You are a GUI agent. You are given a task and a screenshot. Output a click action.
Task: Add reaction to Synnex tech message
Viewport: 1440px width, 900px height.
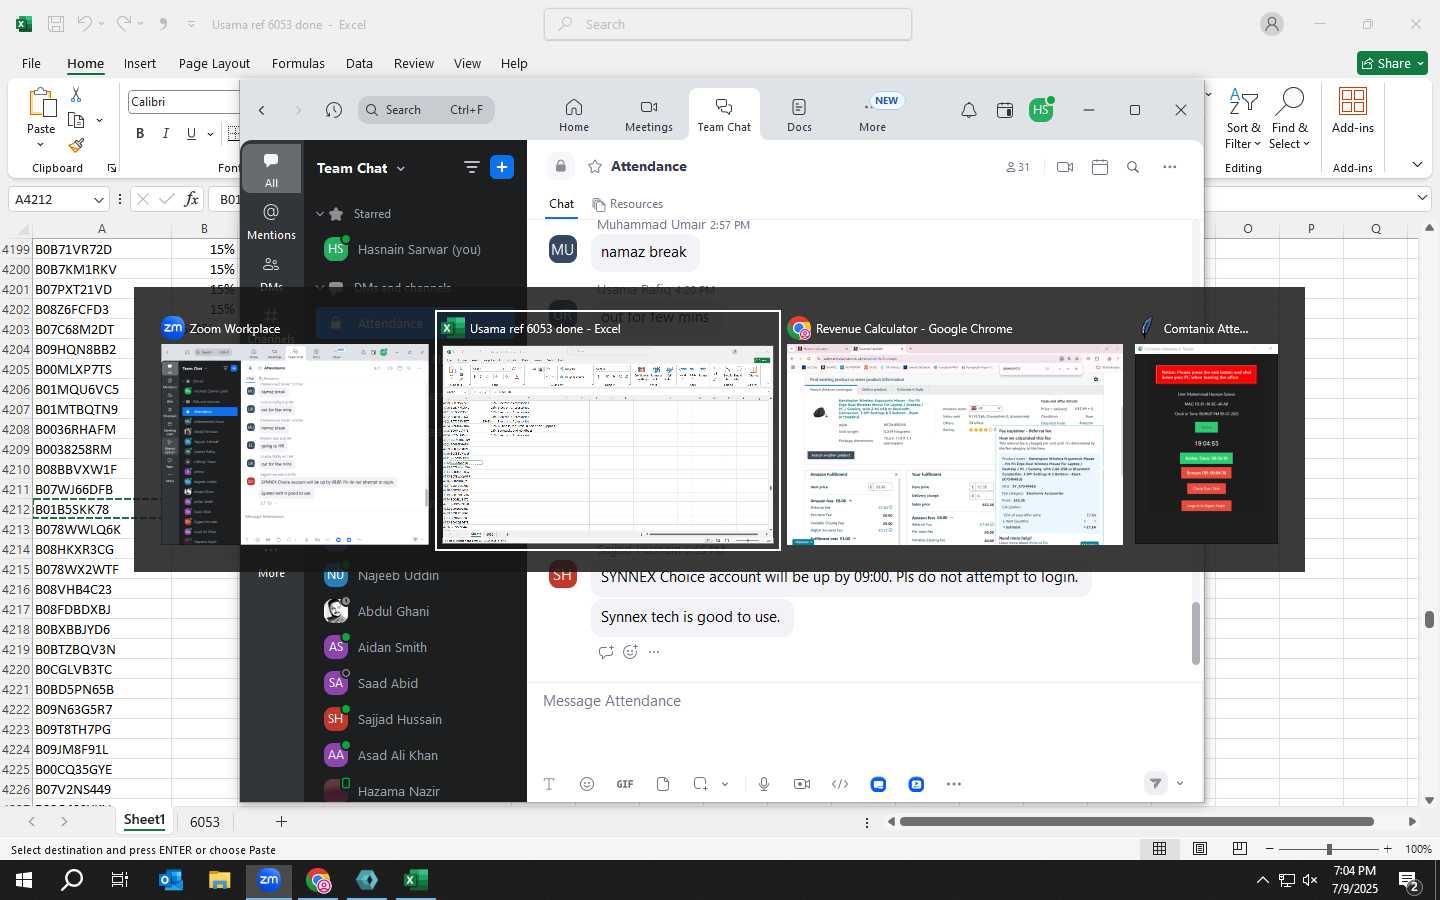point(630,652)
